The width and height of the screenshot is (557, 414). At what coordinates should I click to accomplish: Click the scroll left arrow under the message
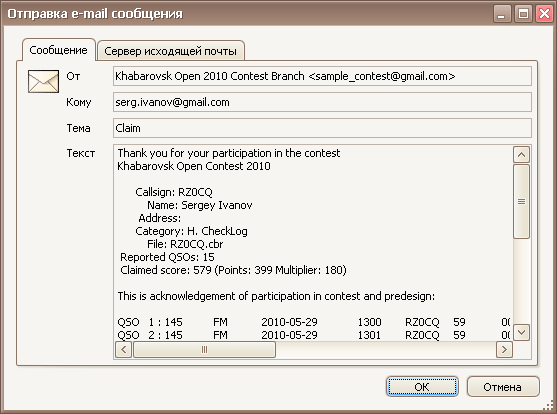coord(124,350)
